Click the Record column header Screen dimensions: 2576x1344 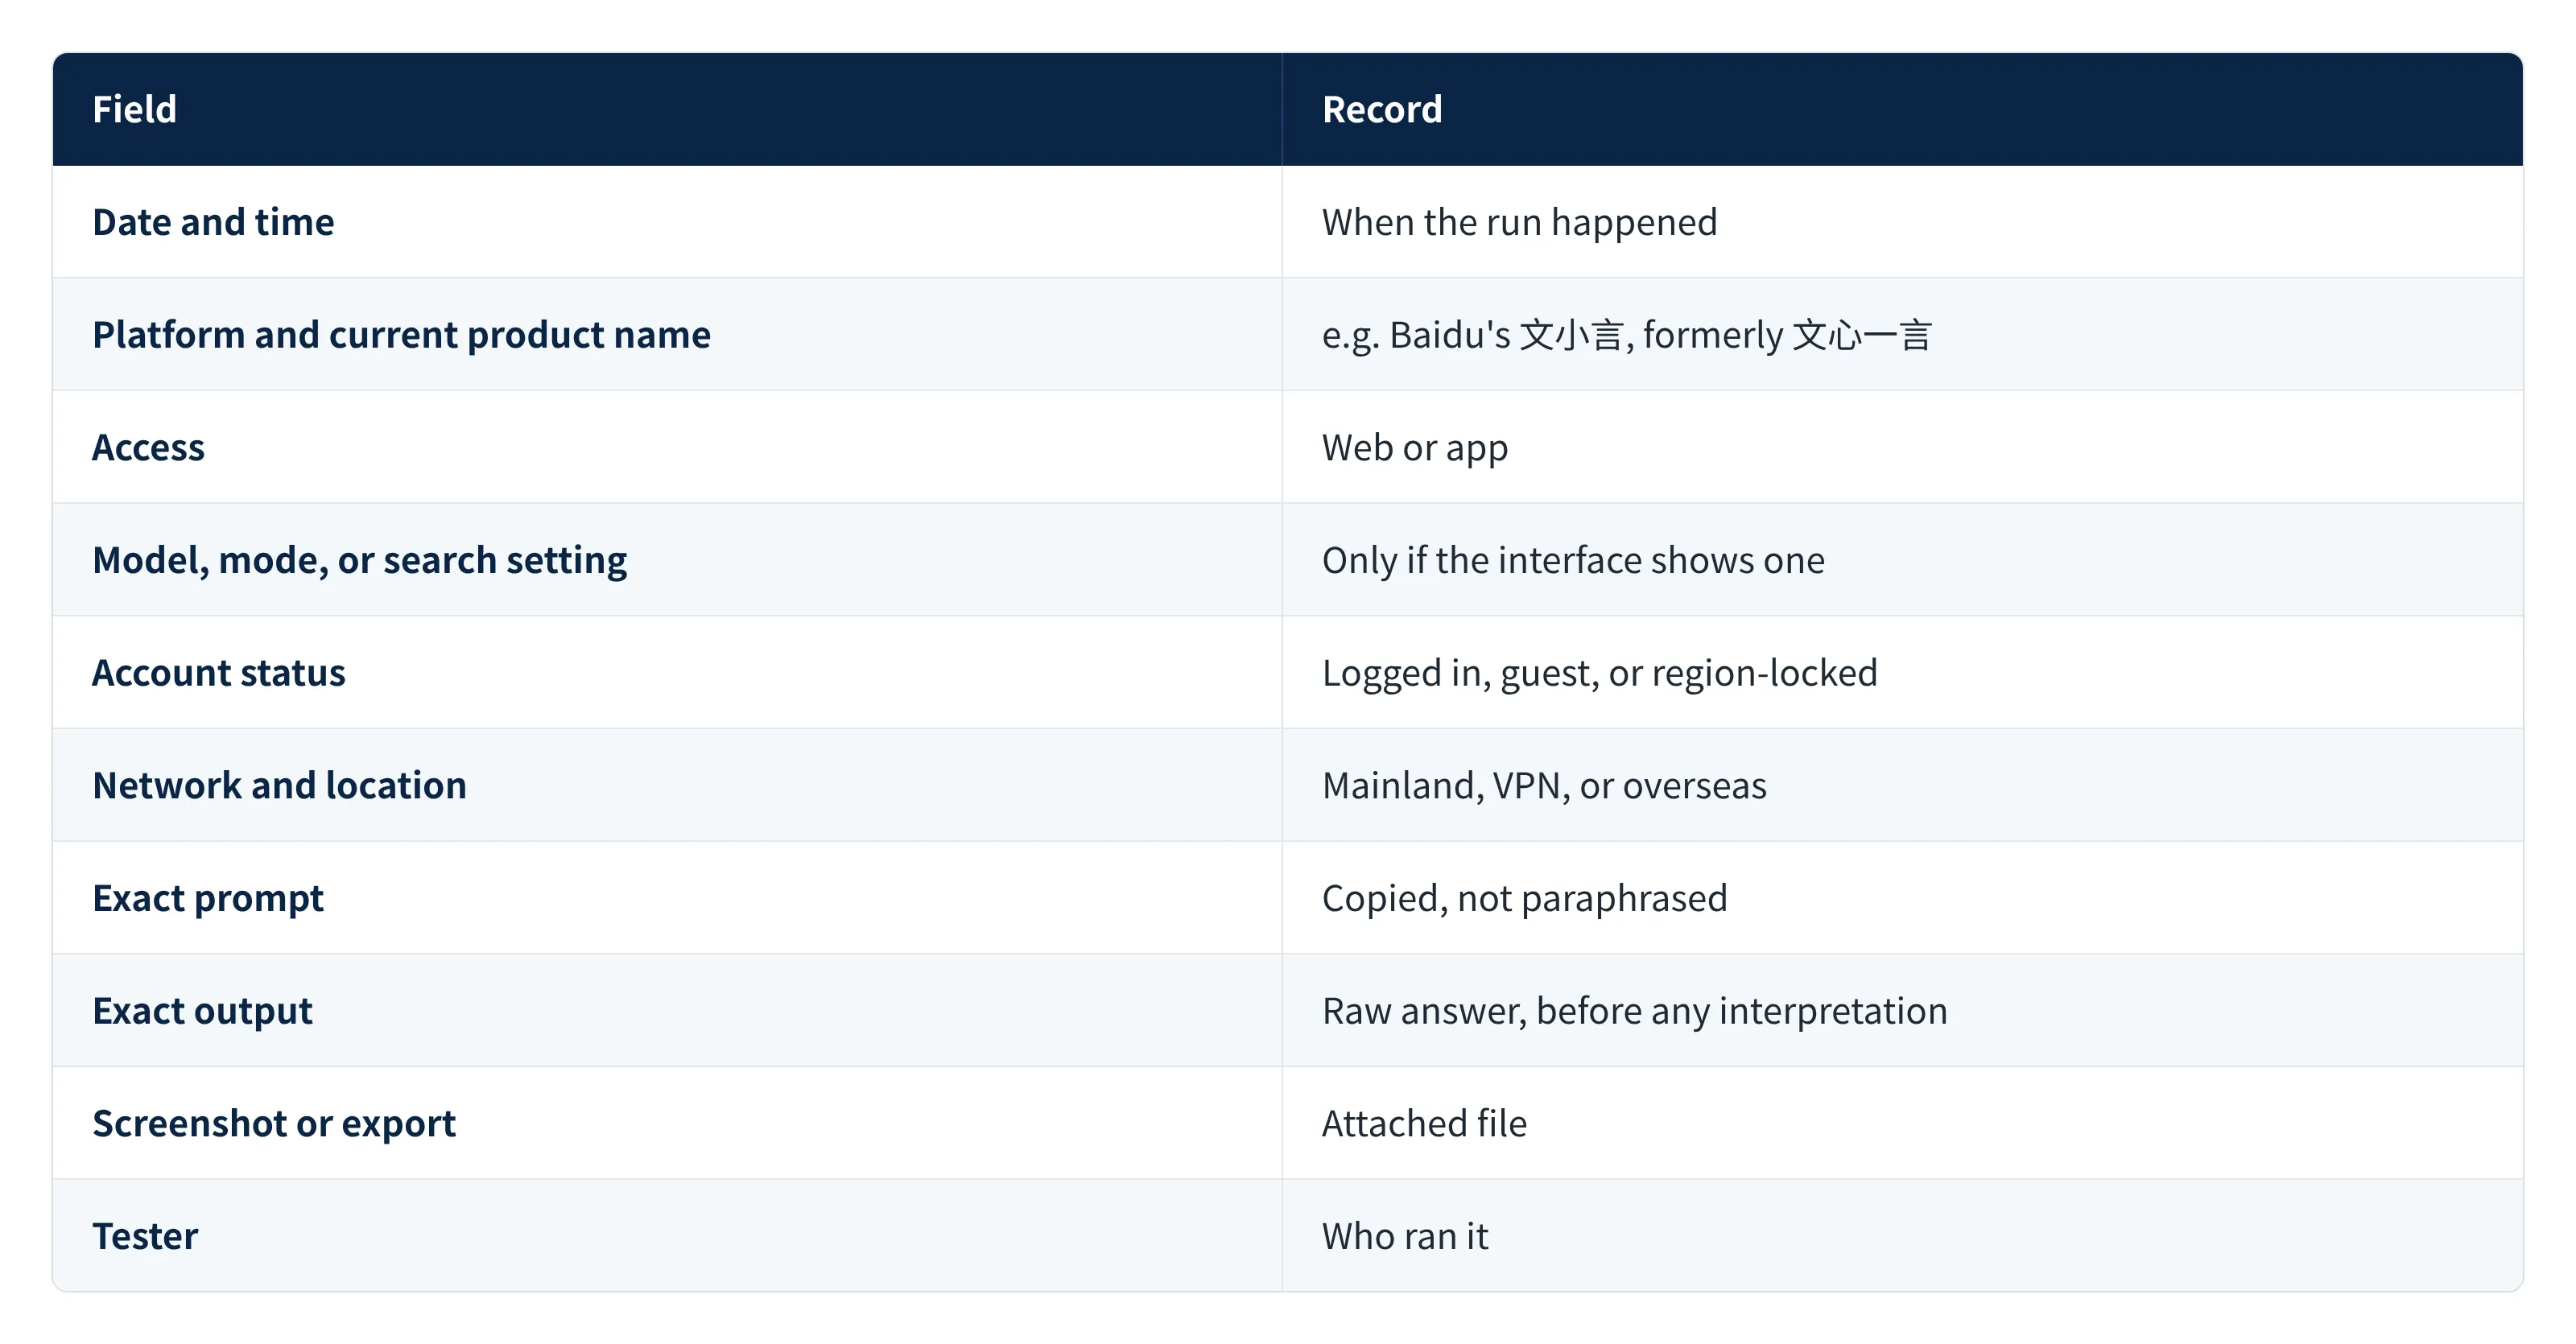tap(1902, 109)
